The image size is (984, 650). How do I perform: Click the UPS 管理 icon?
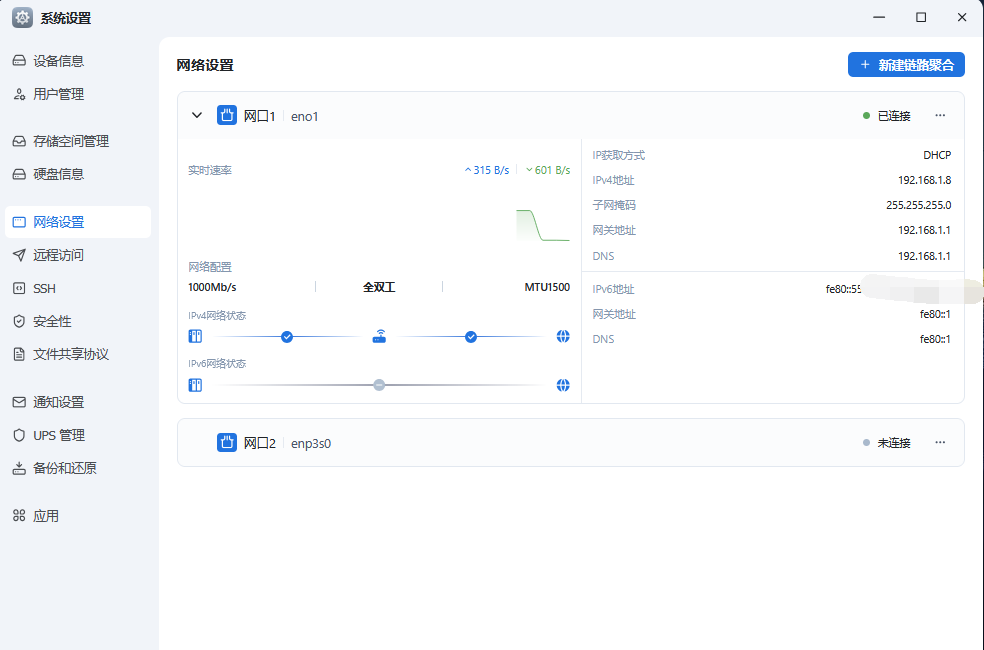19,435
